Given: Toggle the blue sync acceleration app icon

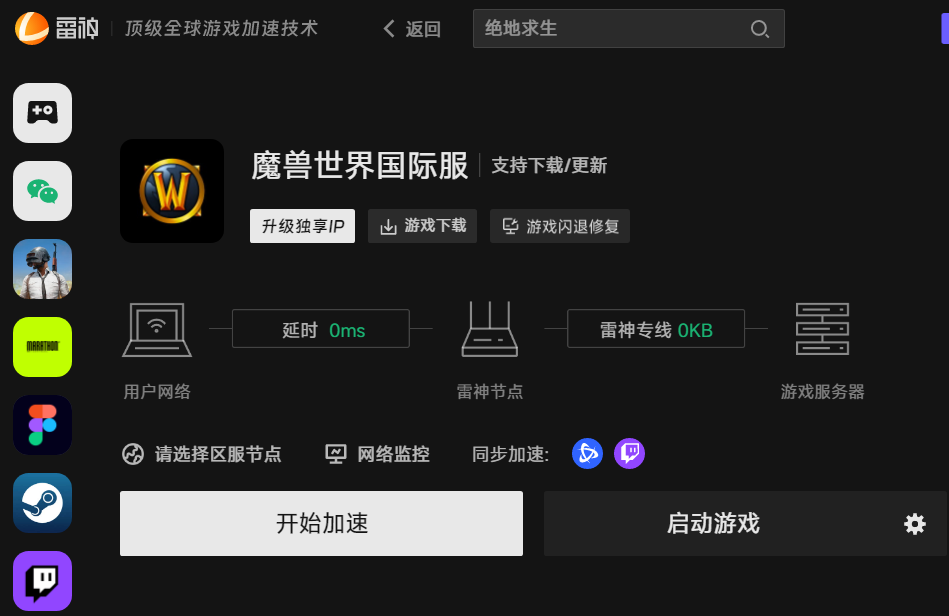Looking at the screenshot, I should click(587, 453).
